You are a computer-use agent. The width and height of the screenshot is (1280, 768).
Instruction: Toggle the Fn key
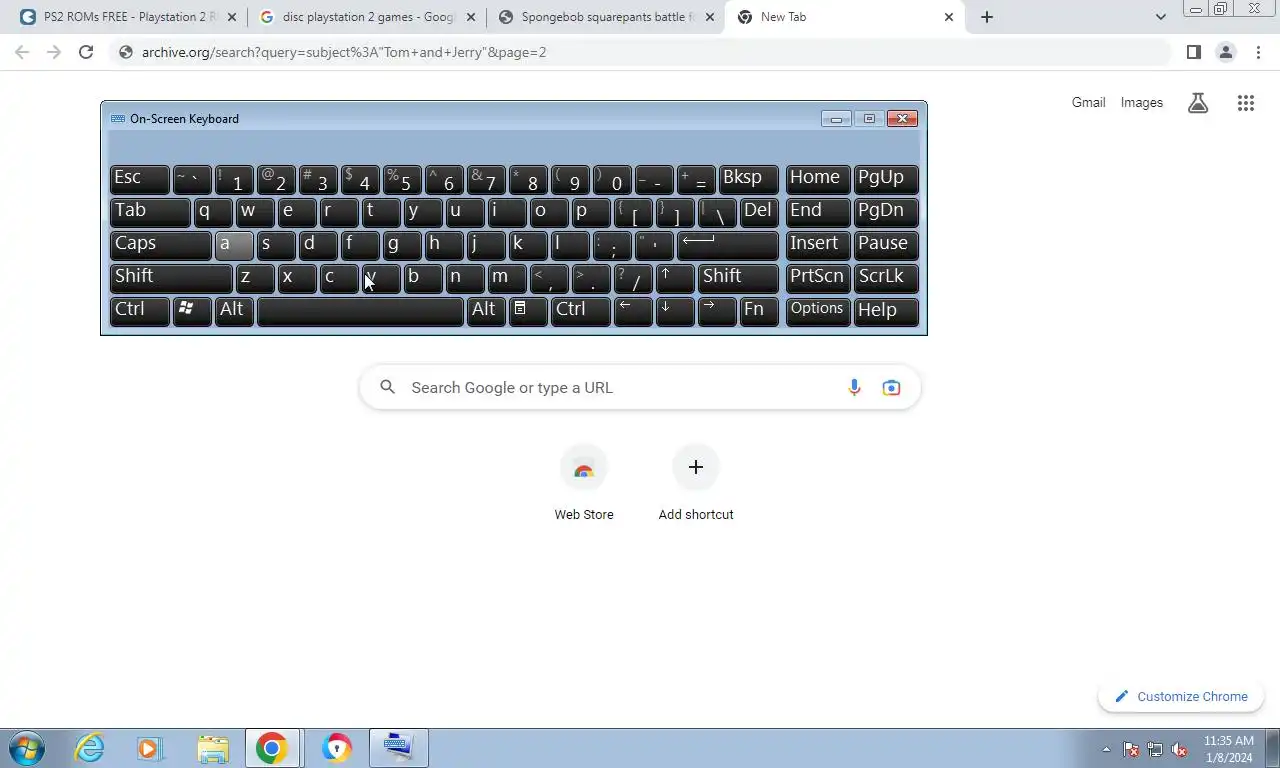tap(759, 311)
